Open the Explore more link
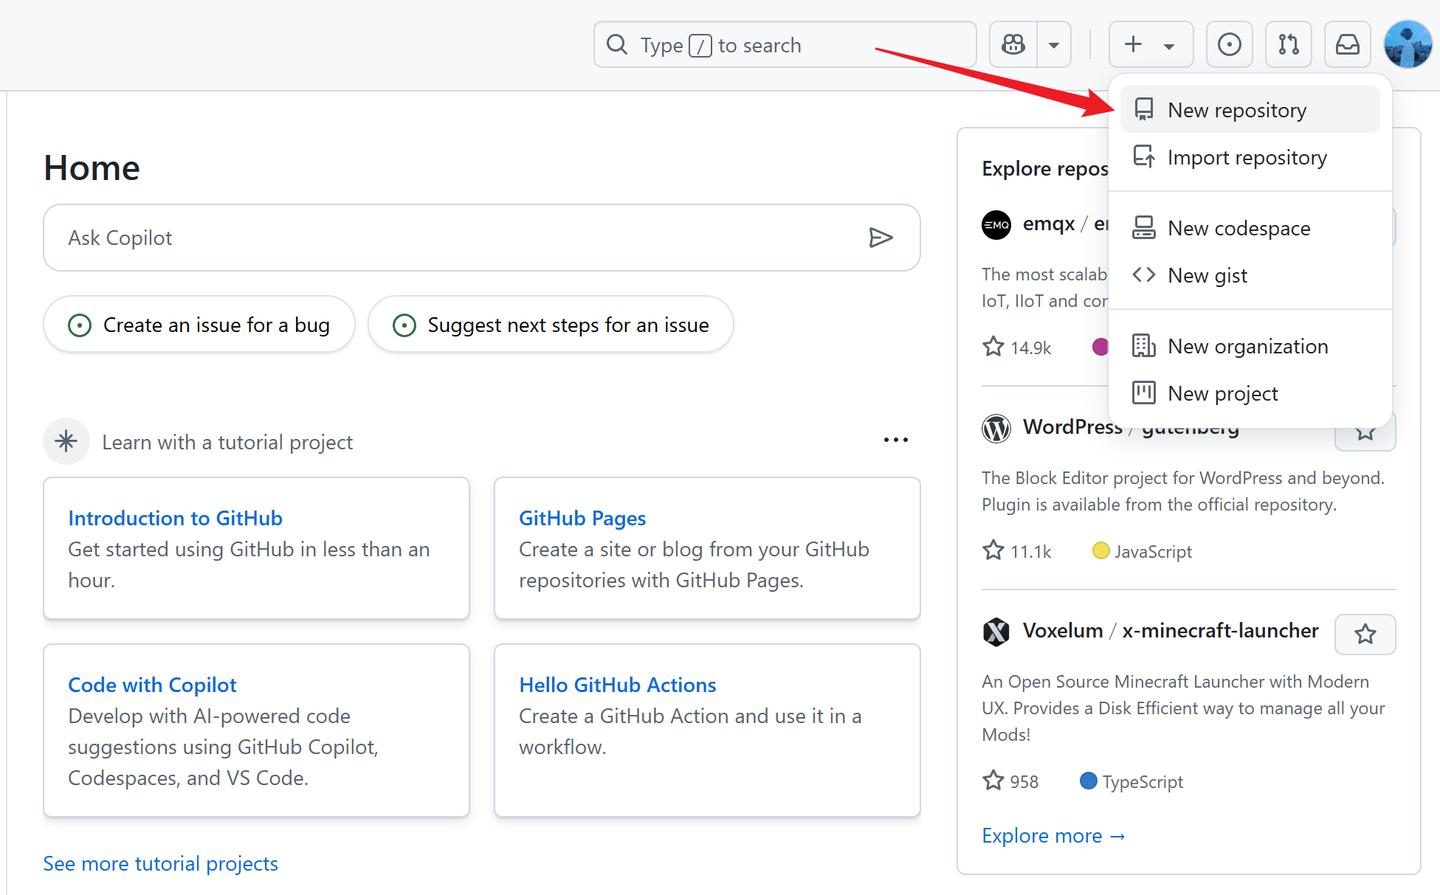1440x895 pixels. pos(1053,836)
